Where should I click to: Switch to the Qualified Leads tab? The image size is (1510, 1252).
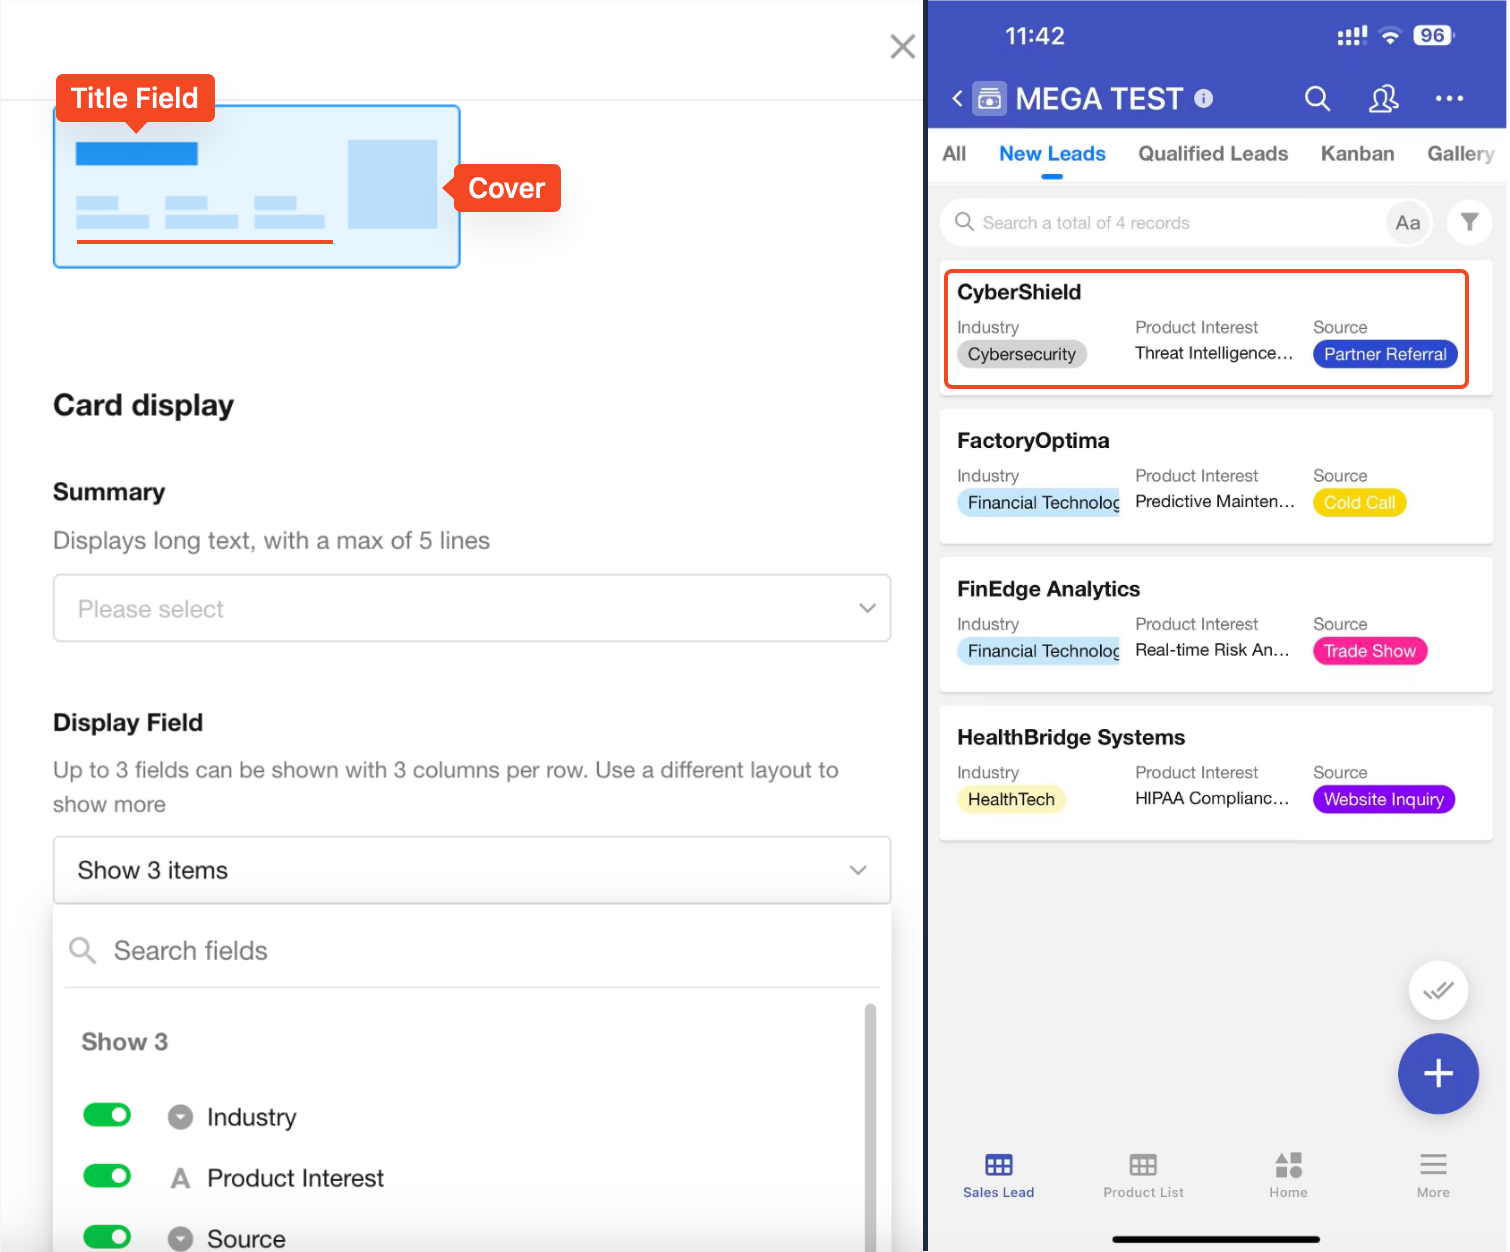click(x=1212, y=154)
